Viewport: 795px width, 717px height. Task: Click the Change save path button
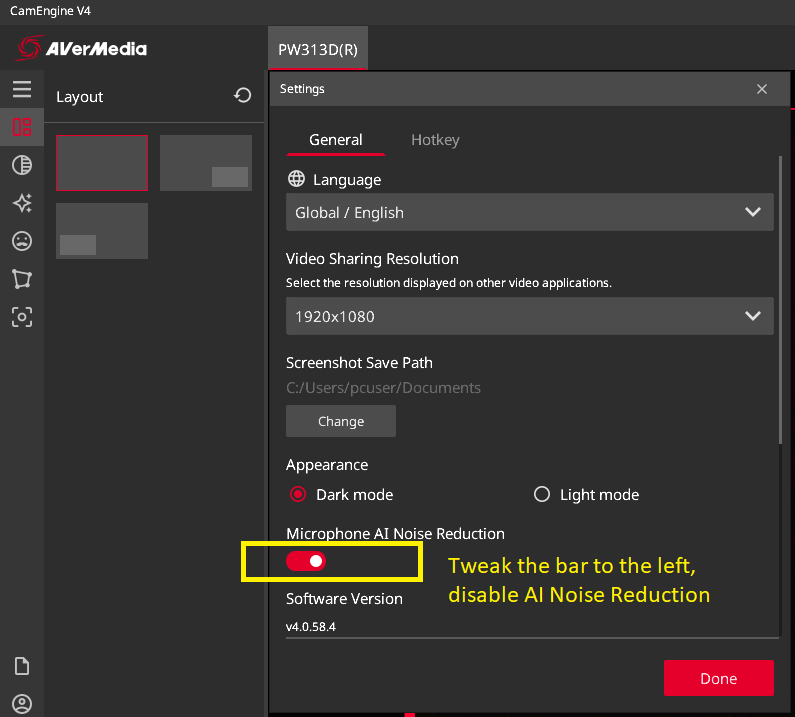click(x=341, y=421)
